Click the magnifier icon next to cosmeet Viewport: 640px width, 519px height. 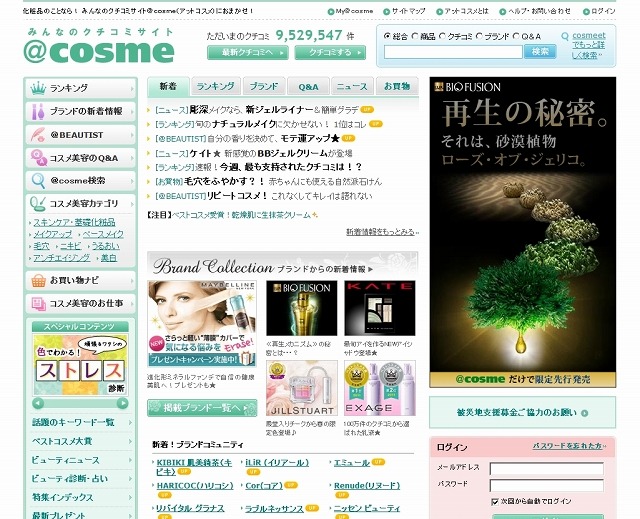click(565, 36)
